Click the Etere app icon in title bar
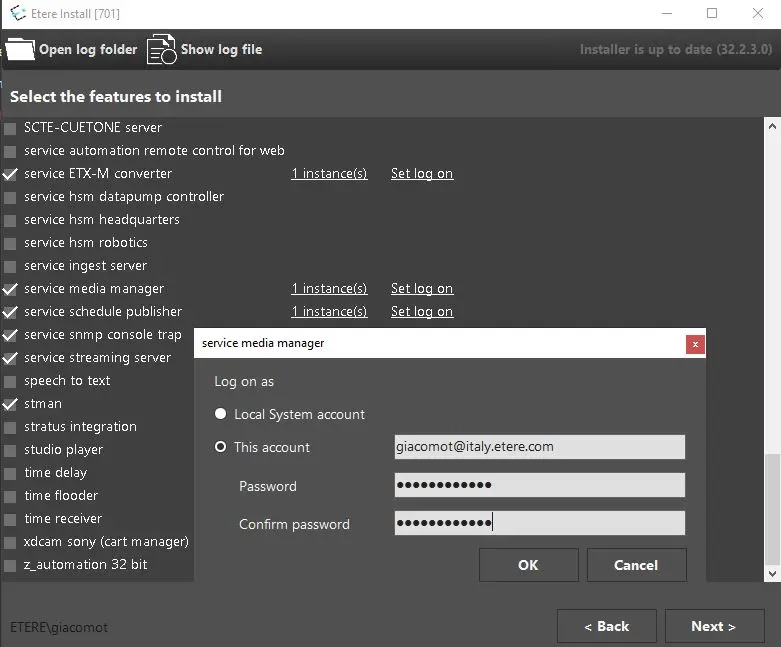Image resolution: width=781 pixels, height=647 pixels. (x=14, y=13)
